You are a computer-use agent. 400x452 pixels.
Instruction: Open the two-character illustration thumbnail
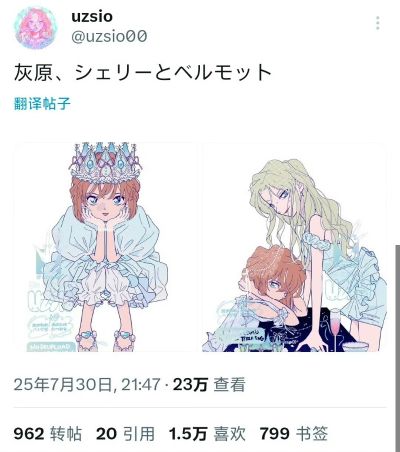(294, 247)
